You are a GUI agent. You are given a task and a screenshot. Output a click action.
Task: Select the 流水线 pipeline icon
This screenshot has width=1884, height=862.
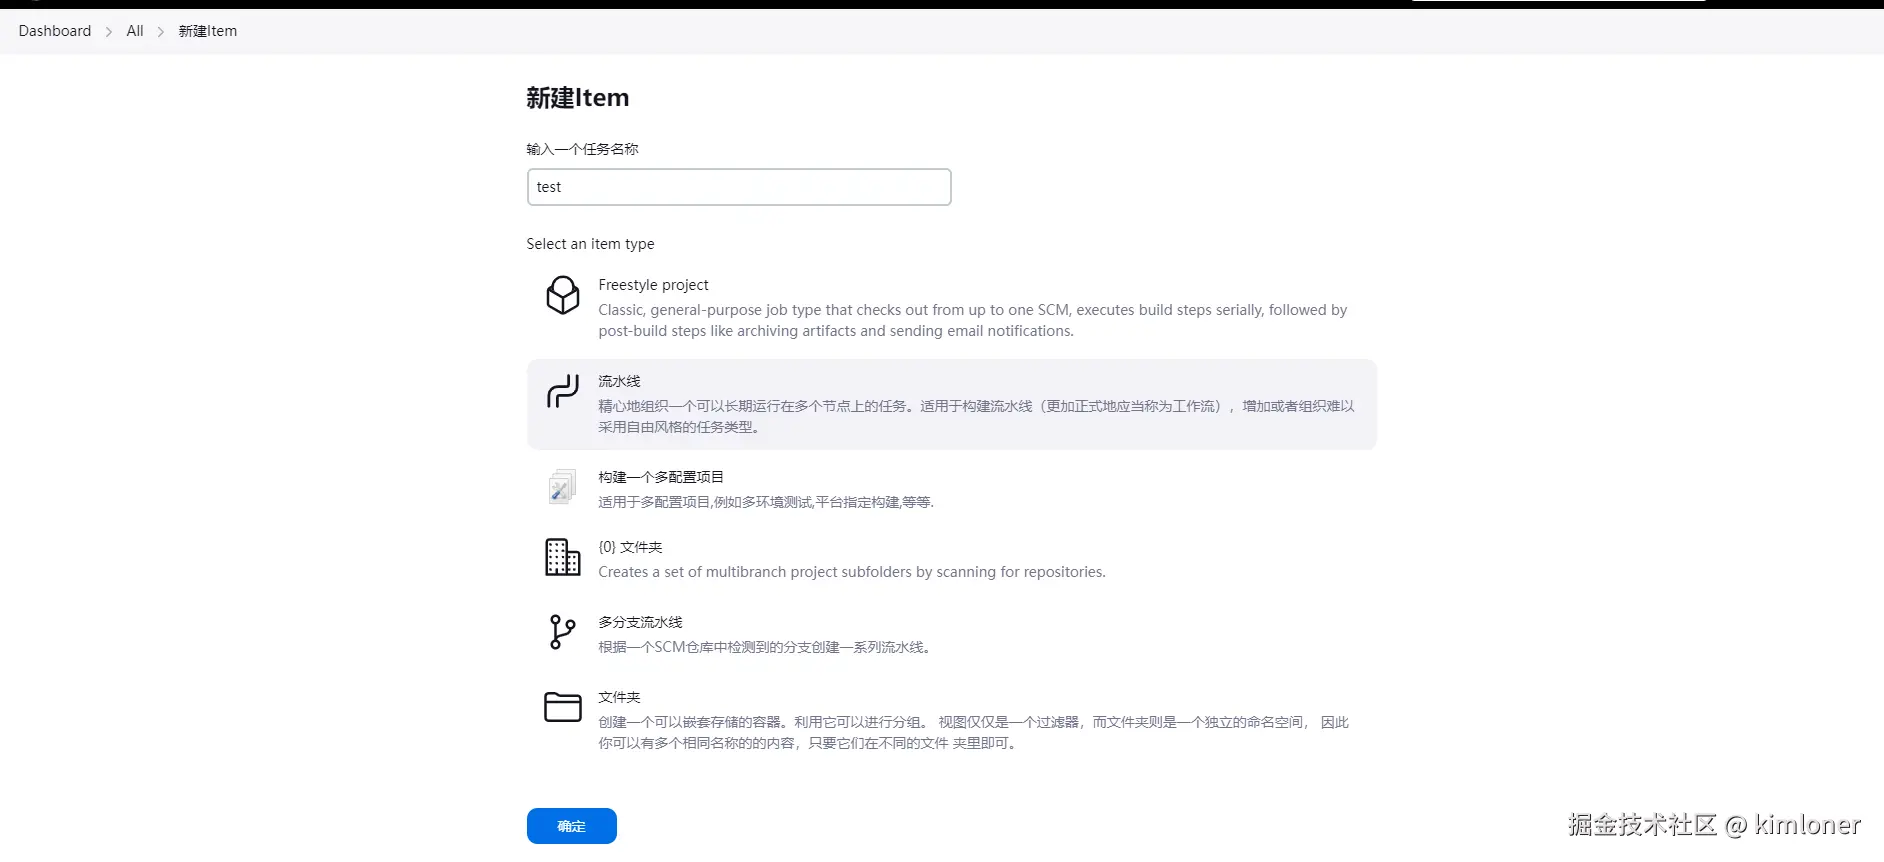pos(563,391)
